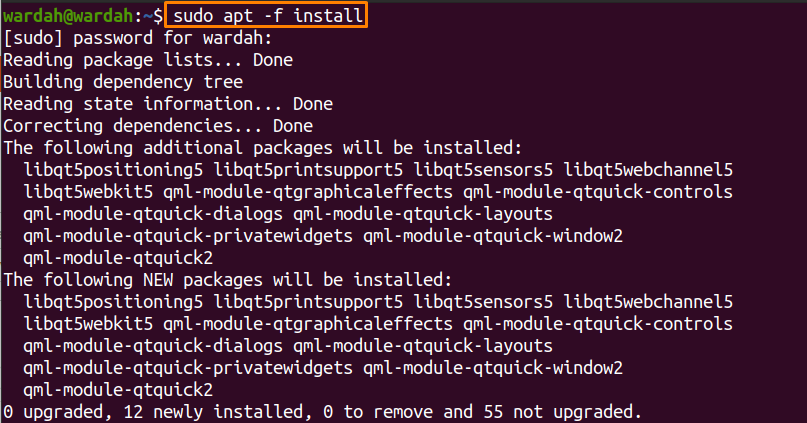The height and width of the screenshot is (423, 807).
Task: Click the first libqt5webchannel5 package name
Action: (648, 170)
